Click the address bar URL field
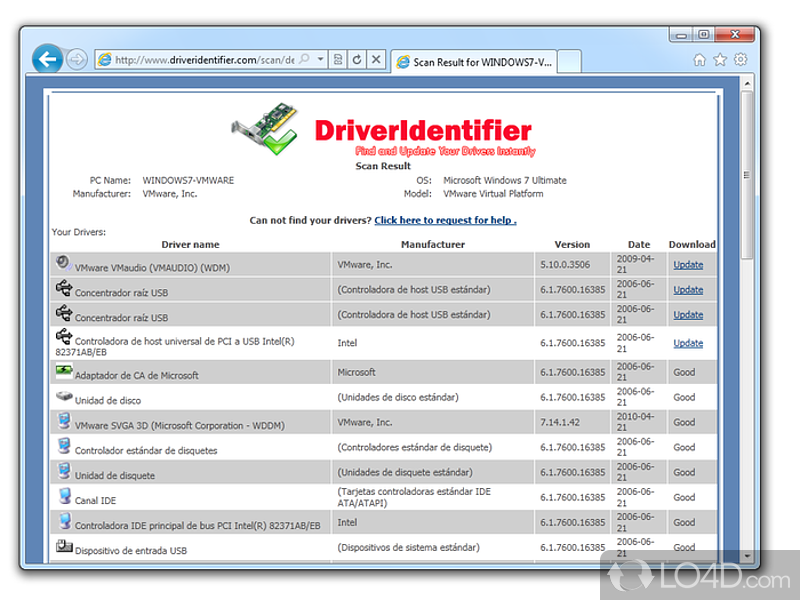 coord(200,60)
